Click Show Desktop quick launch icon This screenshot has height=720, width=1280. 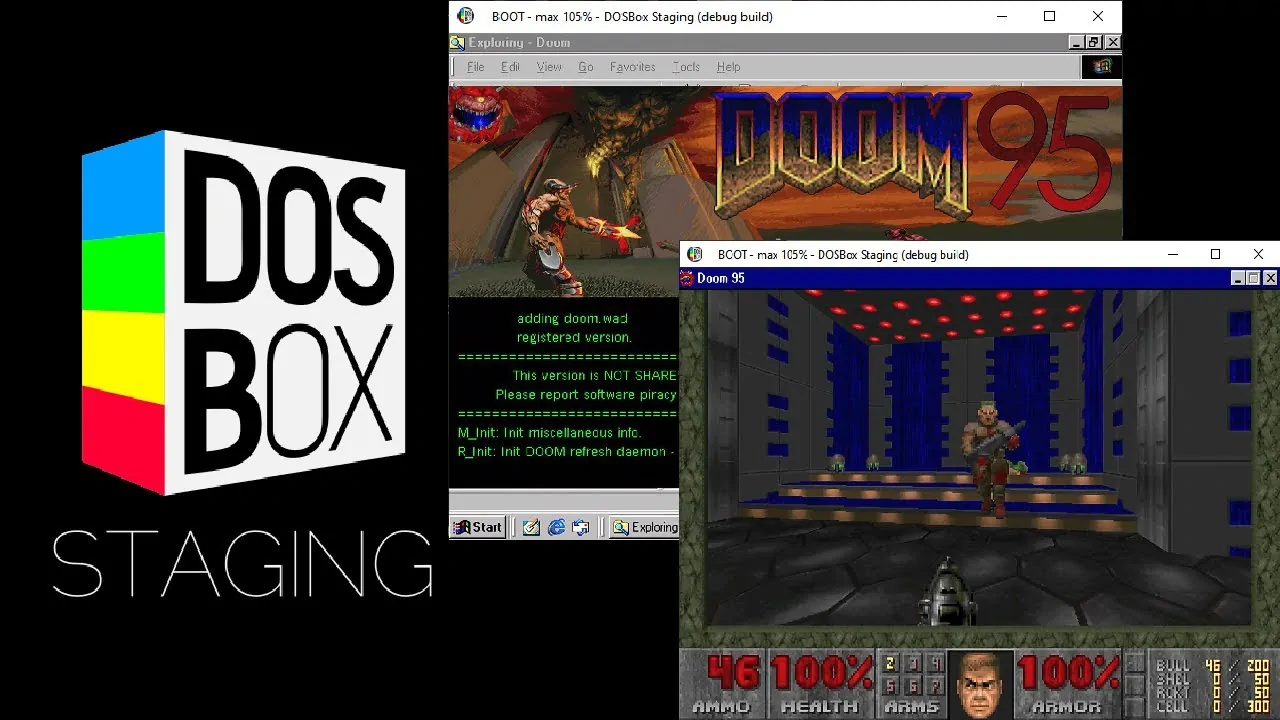pyautogui.click(x=531, y=527)
